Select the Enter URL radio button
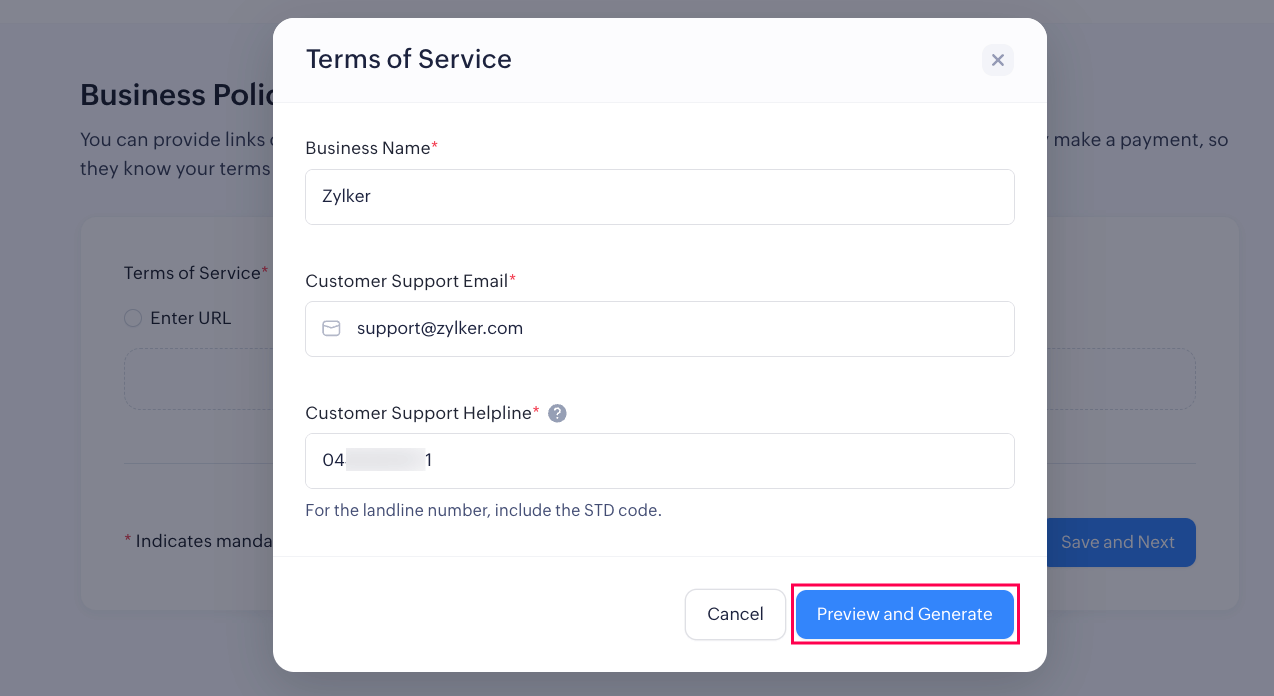The width and height of the screenshot is (1274, 696). tap(133, 318)
